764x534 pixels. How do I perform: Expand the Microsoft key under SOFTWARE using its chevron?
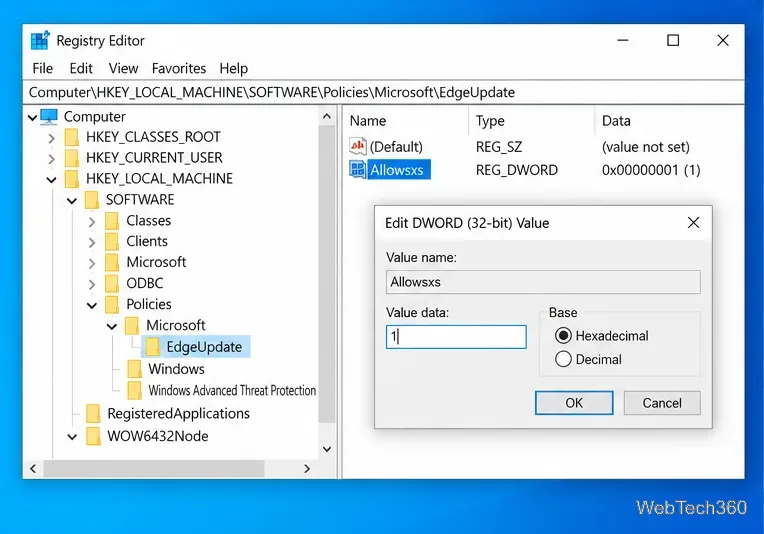point(92,264)
